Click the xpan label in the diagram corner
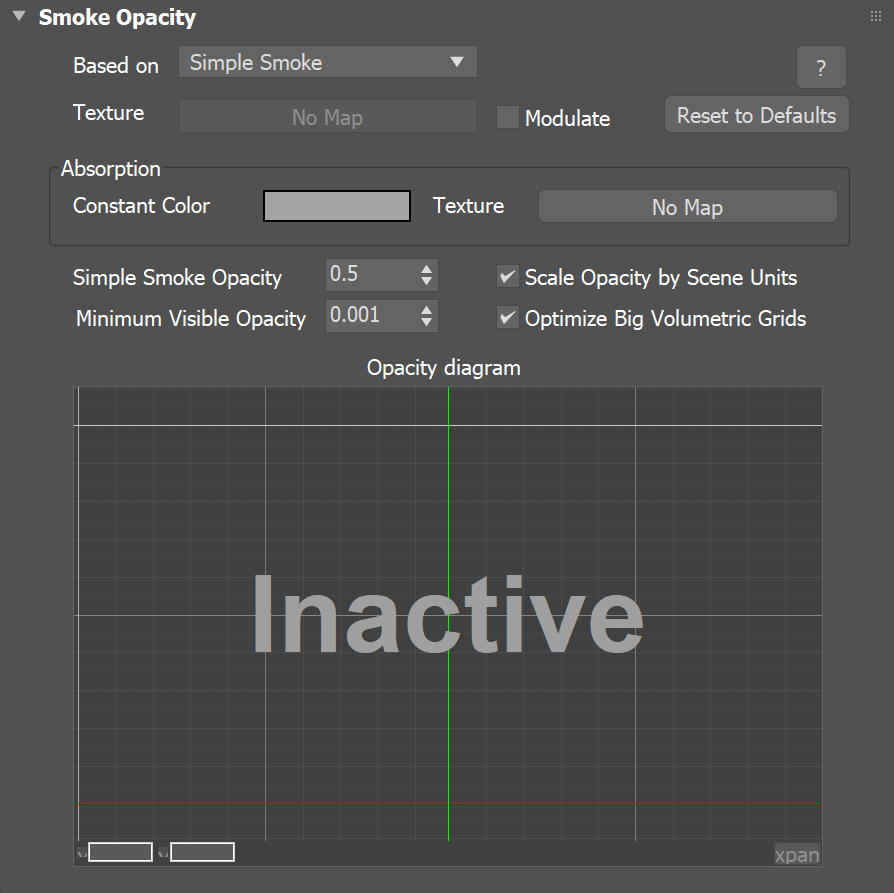 coord(796,855)
